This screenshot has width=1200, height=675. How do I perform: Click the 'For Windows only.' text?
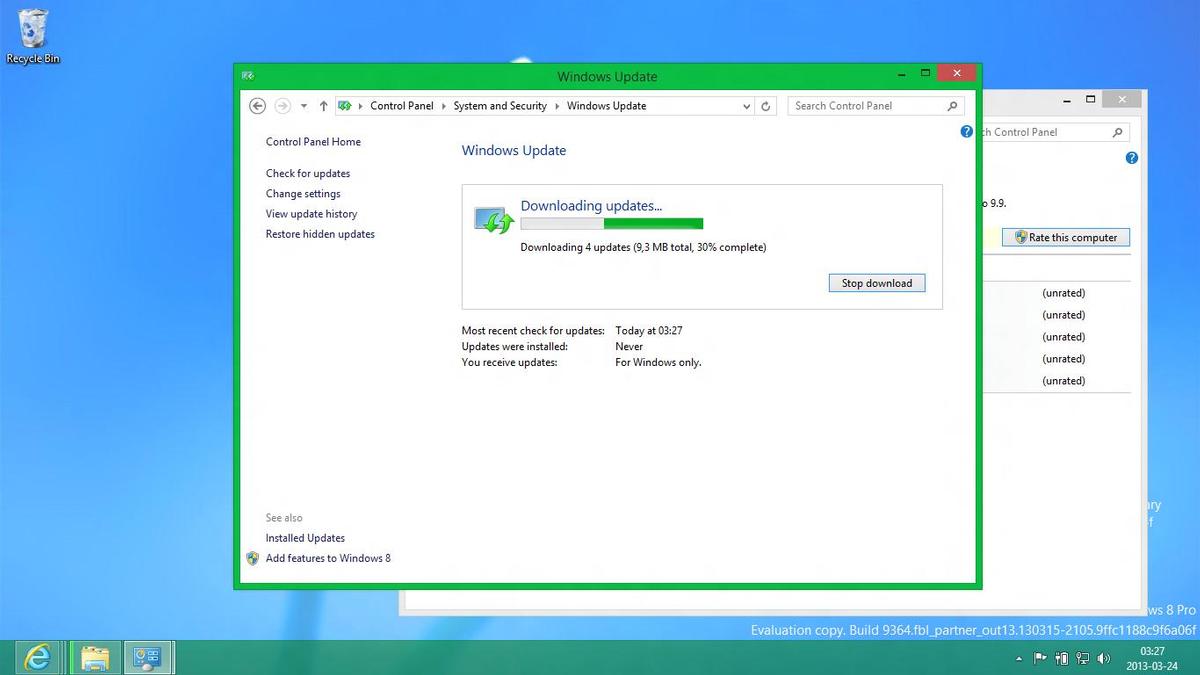click(x=658, y=363)
